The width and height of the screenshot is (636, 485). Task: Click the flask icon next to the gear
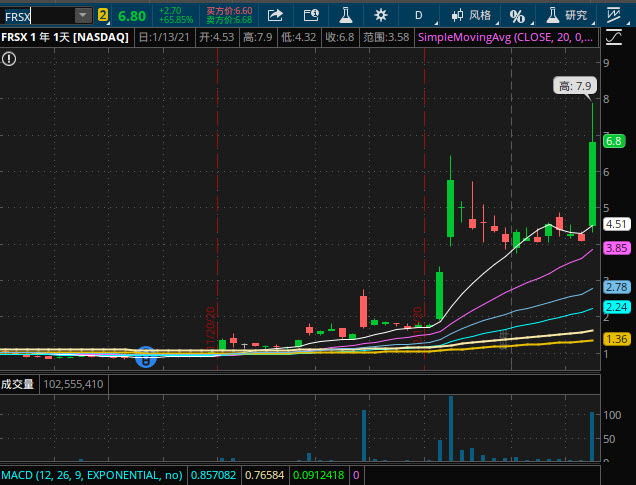pyautogui.click(x=346, y=15)
